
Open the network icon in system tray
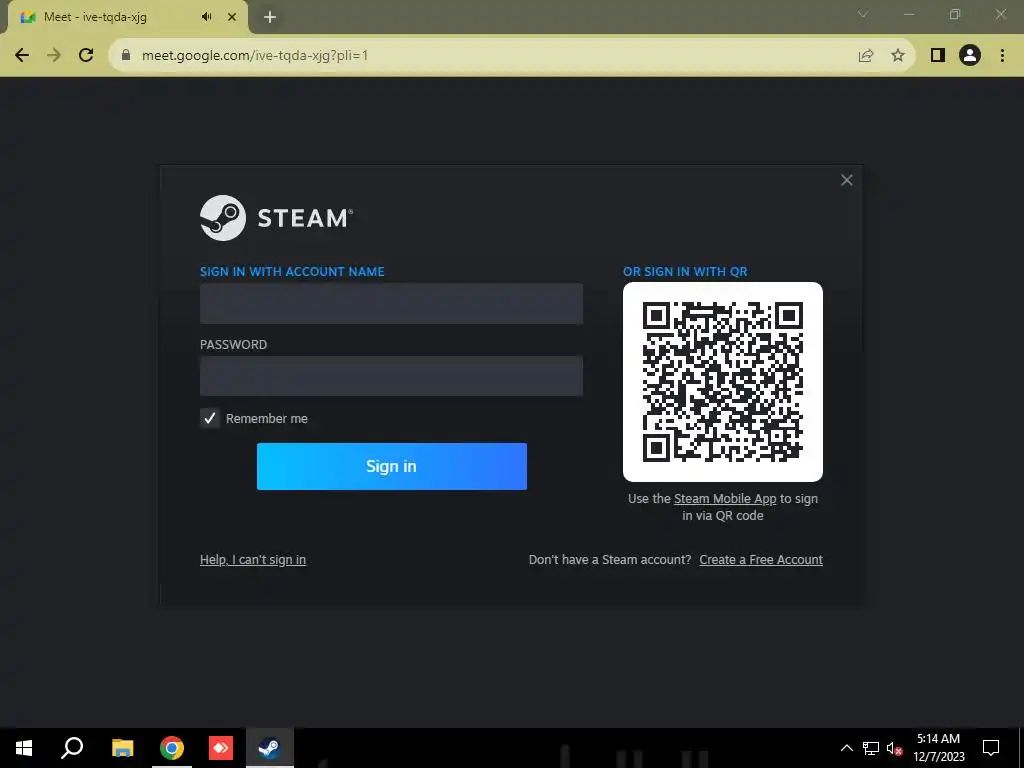pyautogui.click(x=871, y=748)
